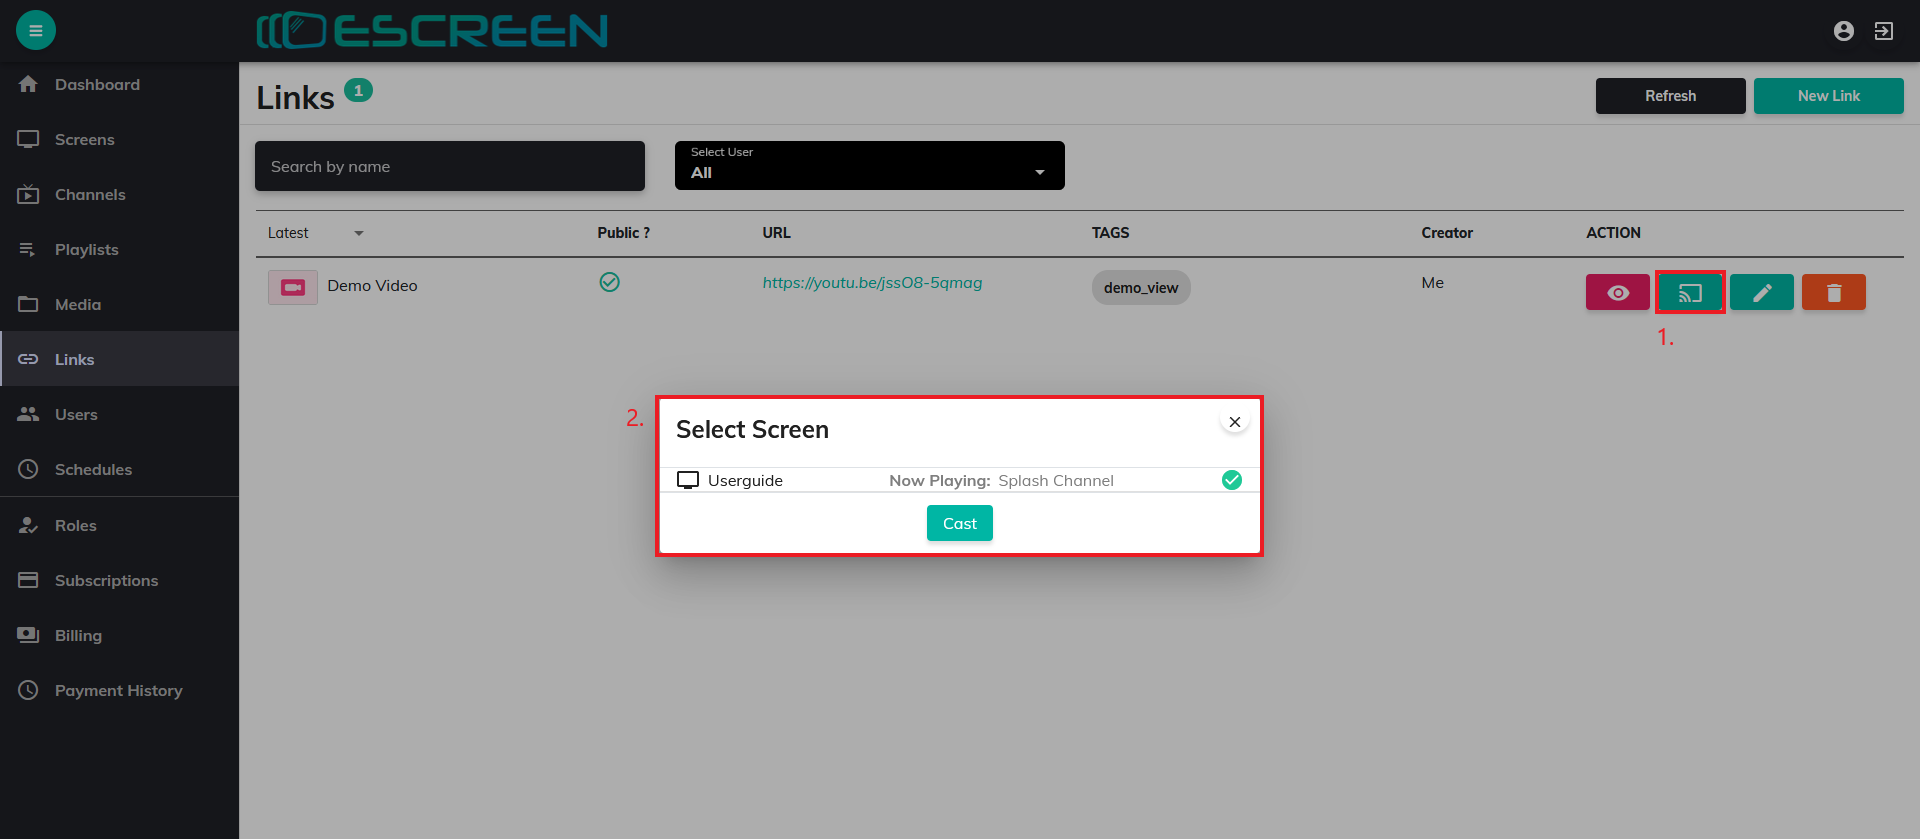
Task: Click the hamburger menu toggle button
Action: (36, 31)
